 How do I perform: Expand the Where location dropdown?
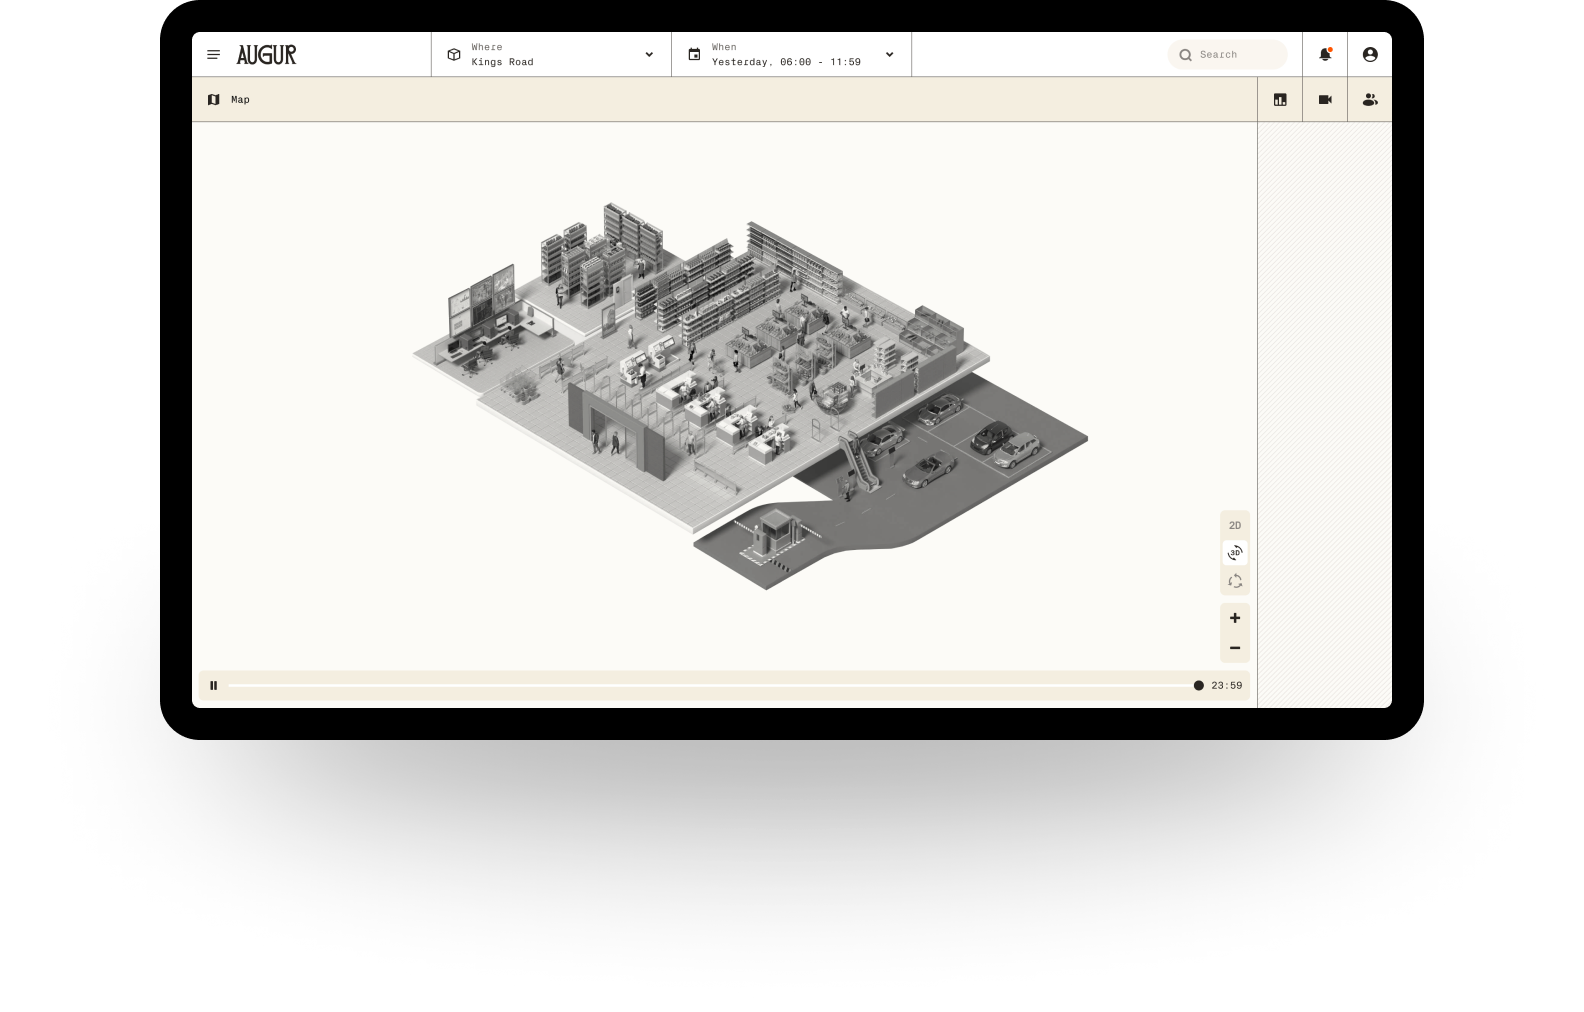click(649, 55)
